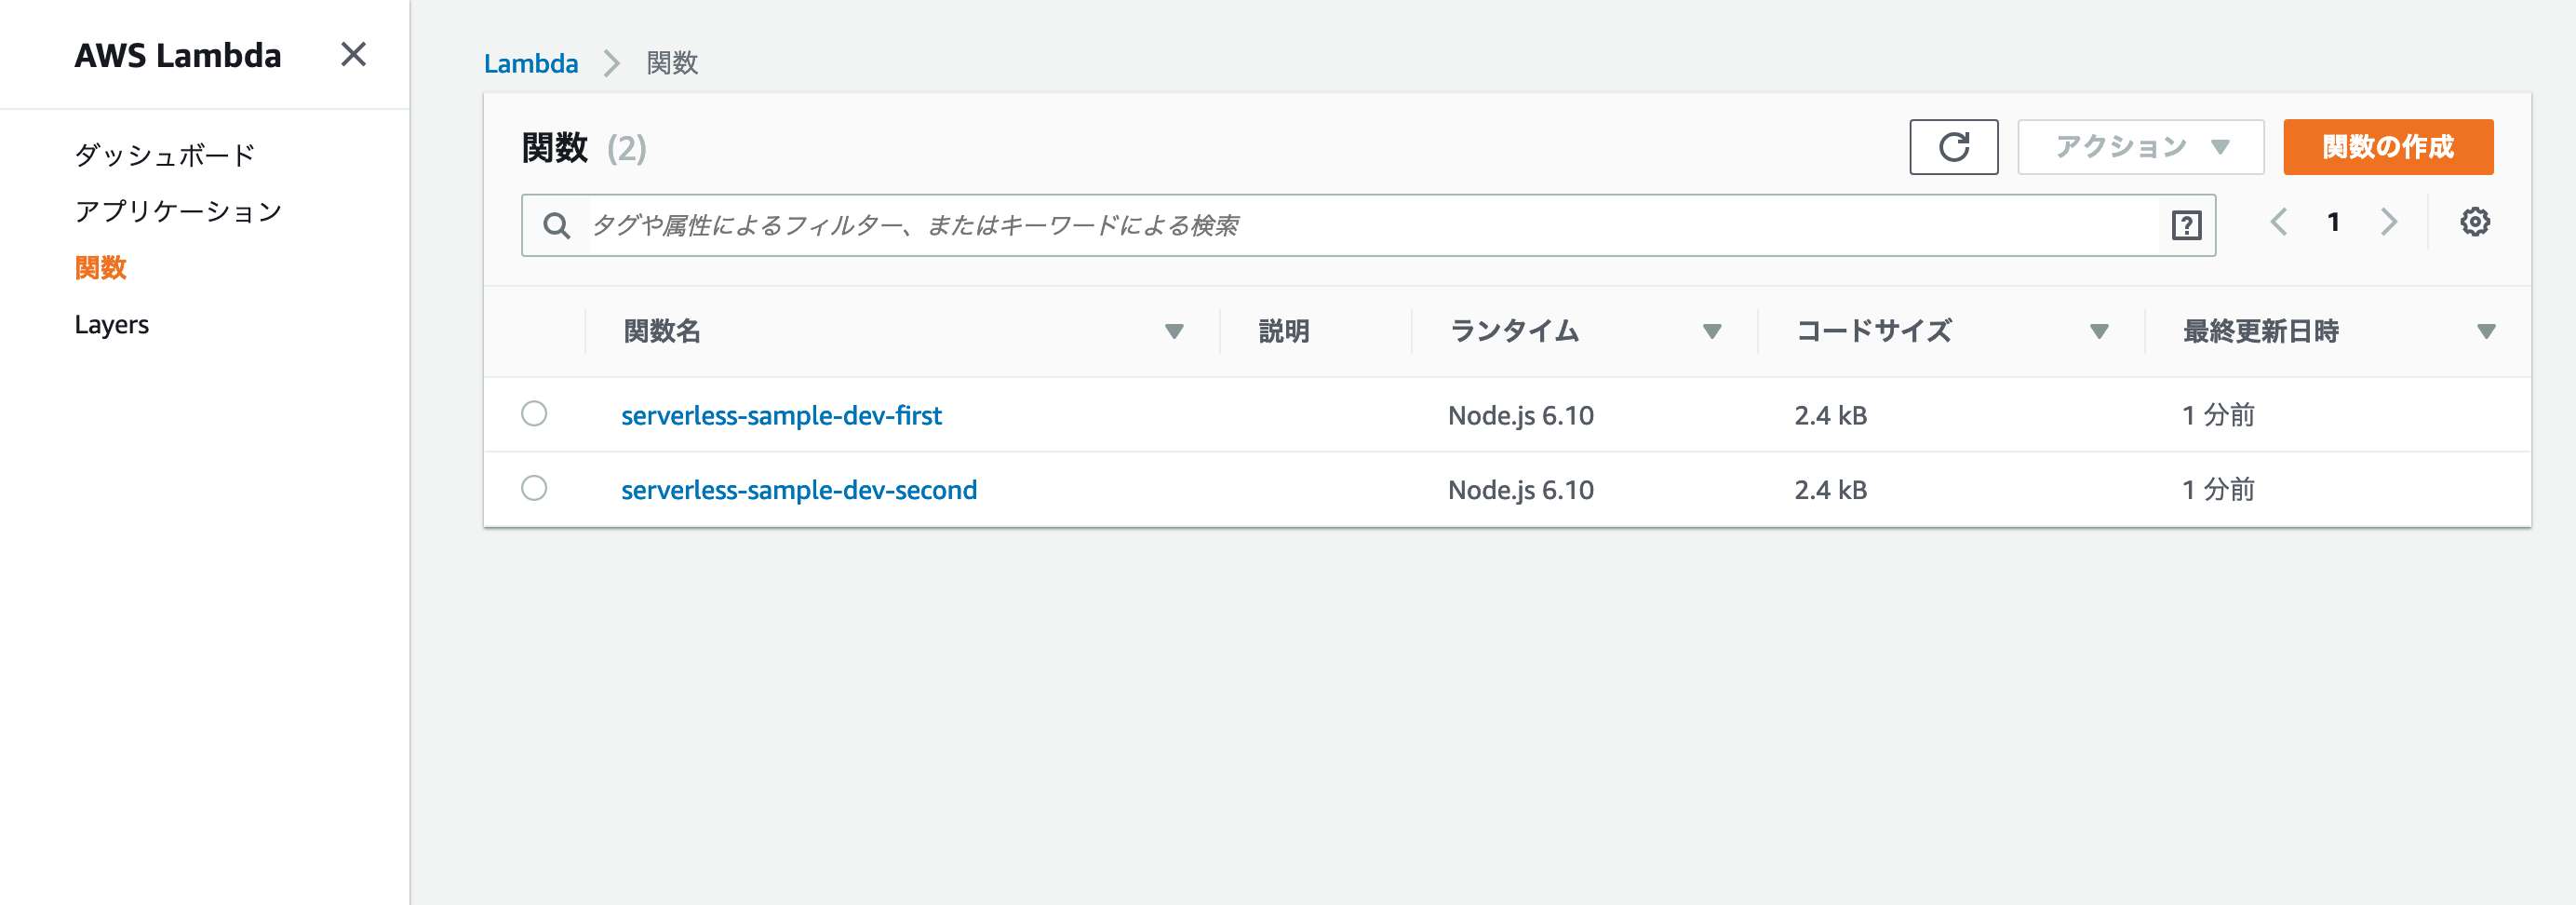Click 関数の作成 button

pyautogui.click(x=2388, y=147)
